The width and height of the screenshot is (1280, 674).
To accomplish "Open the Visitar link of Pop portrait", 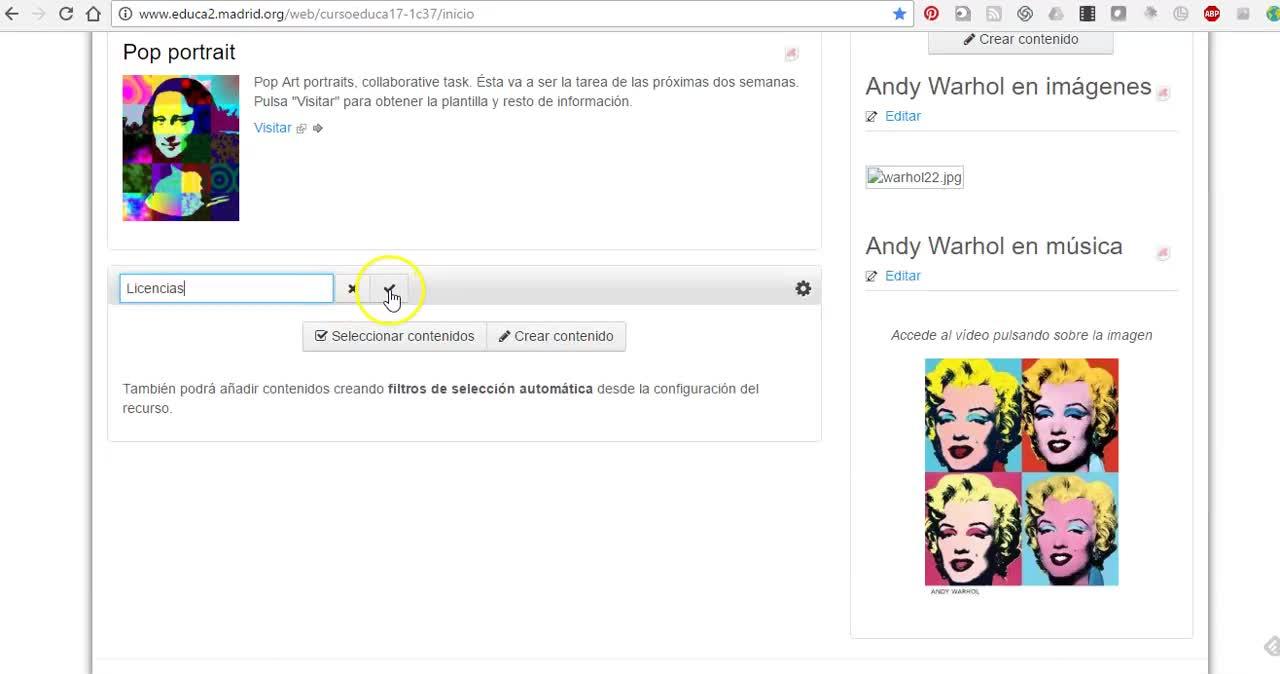I will [x=273, y=128].
